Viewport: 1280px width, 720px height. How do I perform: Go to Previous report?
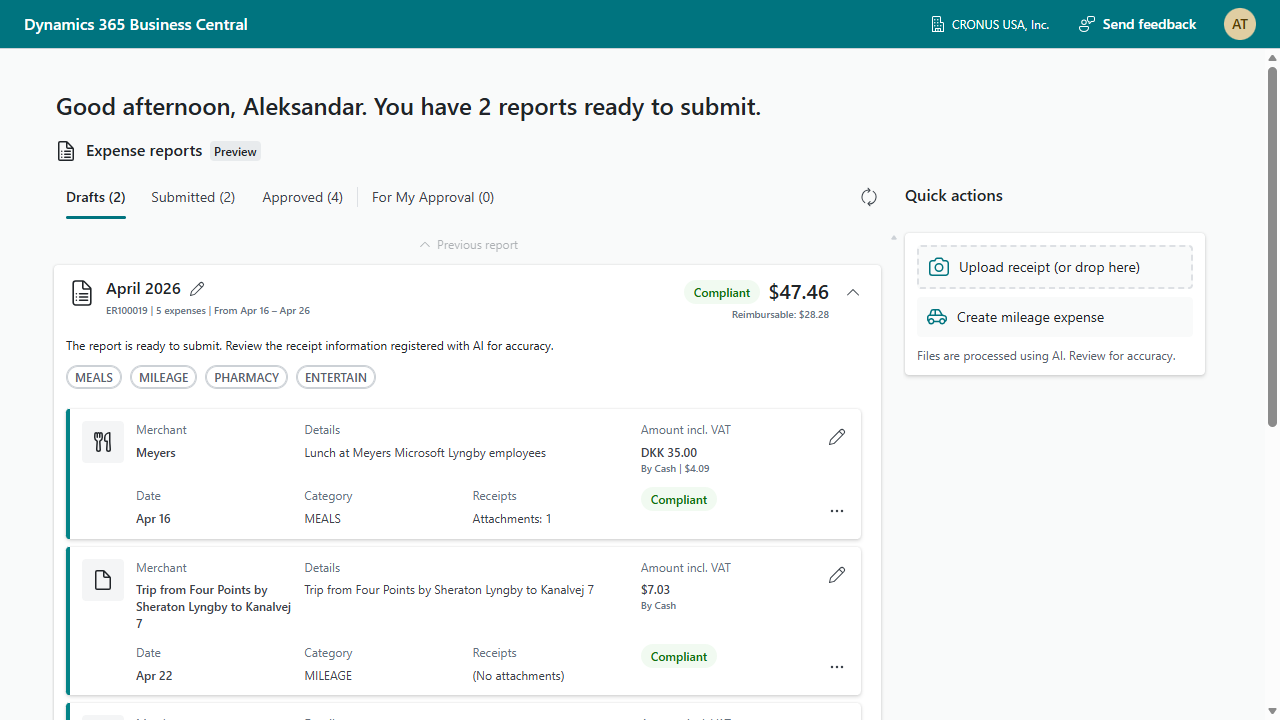pos(469,245)
